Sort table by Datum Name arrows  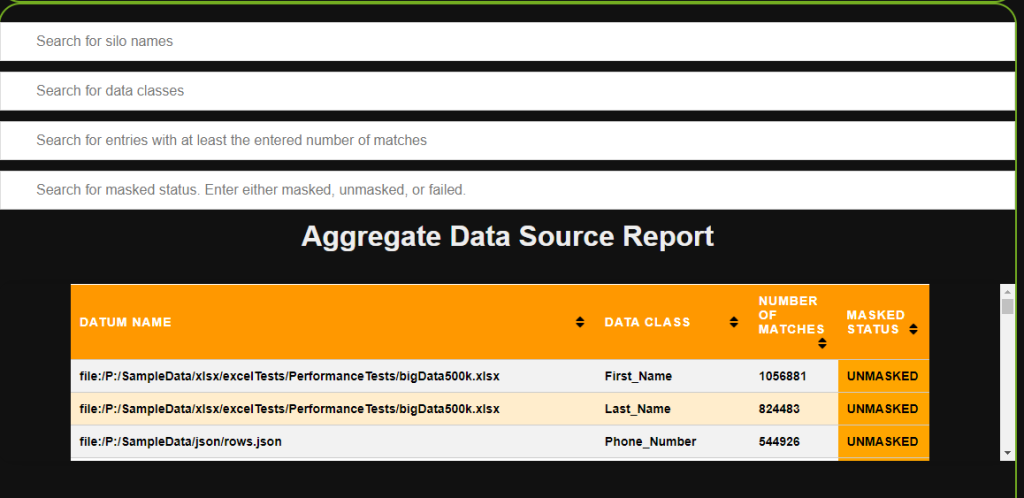click(580, 322)
